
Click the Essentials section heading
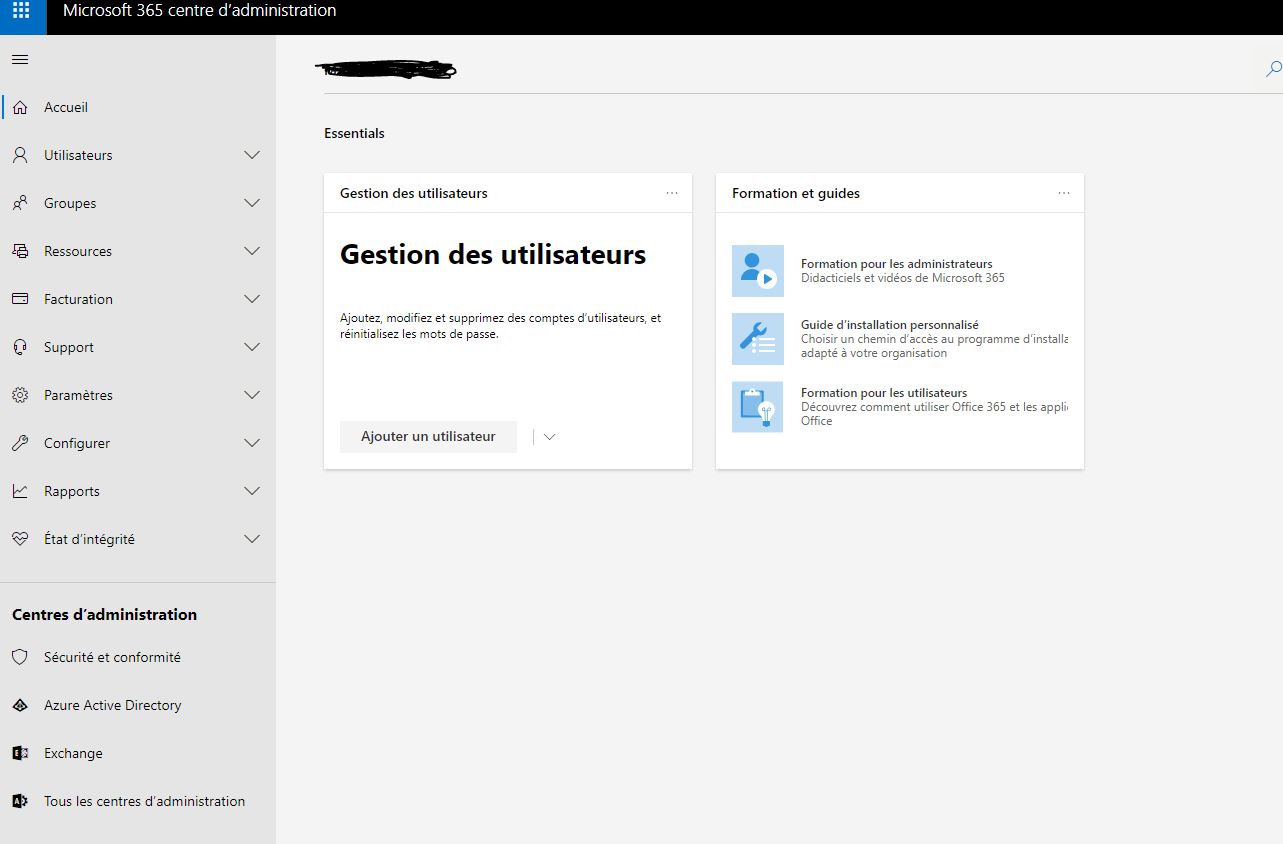(x=354, y=133)
